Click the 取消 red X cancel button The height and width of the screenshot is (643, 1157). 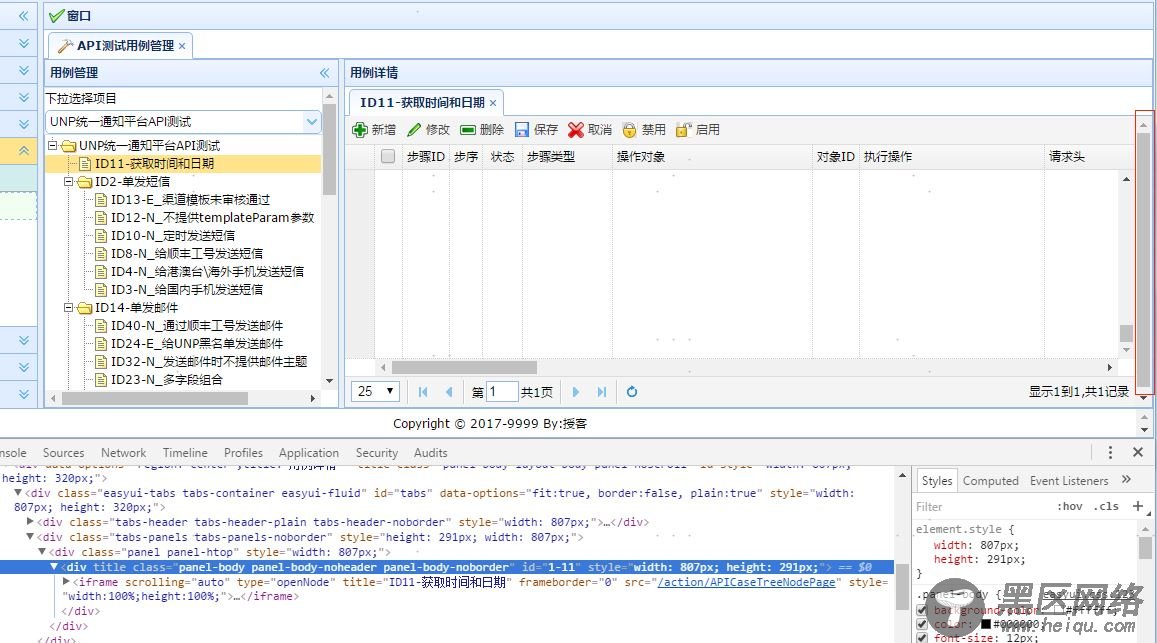click(x=590, y=130)
